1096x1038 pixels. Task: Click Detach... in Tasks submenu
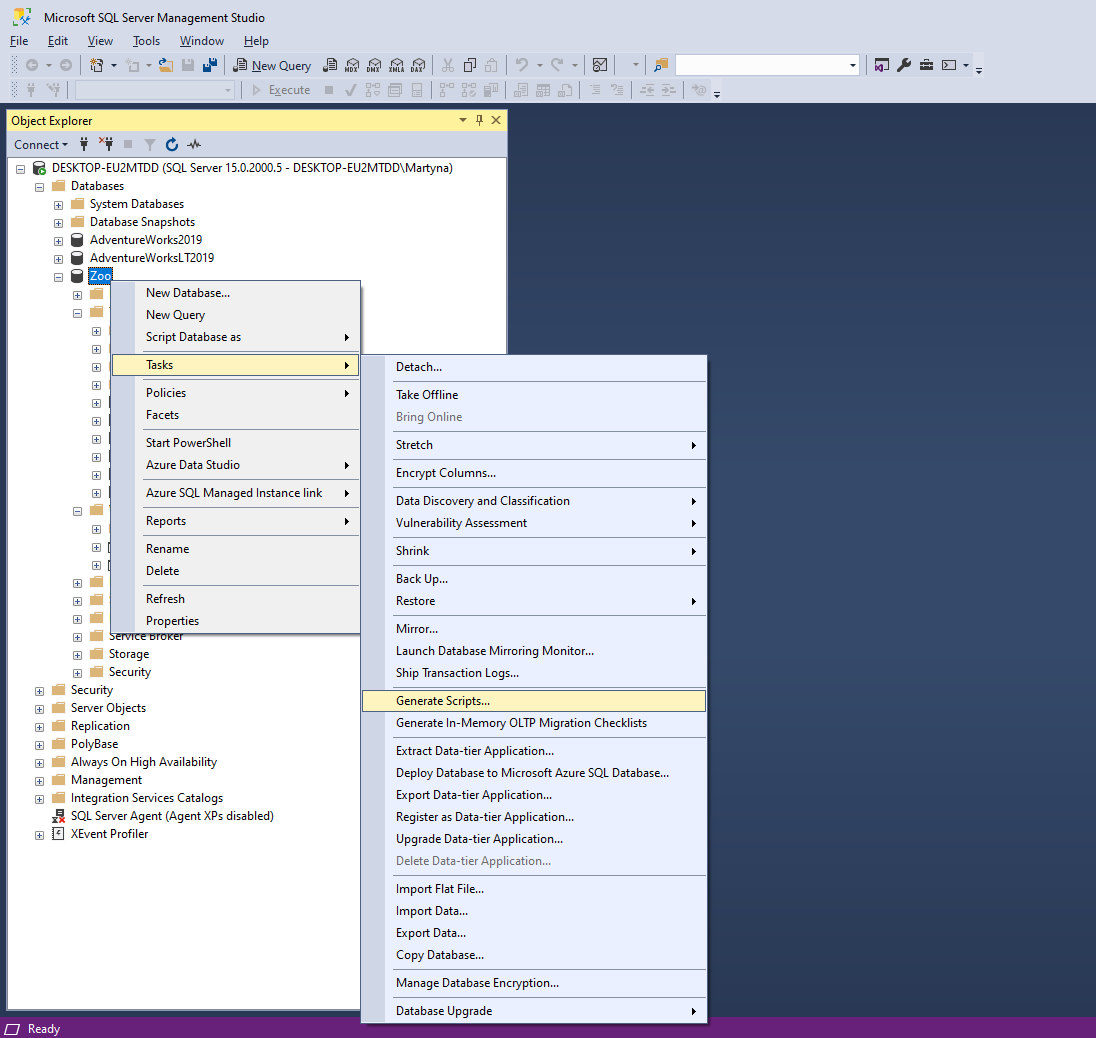[534, 367]
